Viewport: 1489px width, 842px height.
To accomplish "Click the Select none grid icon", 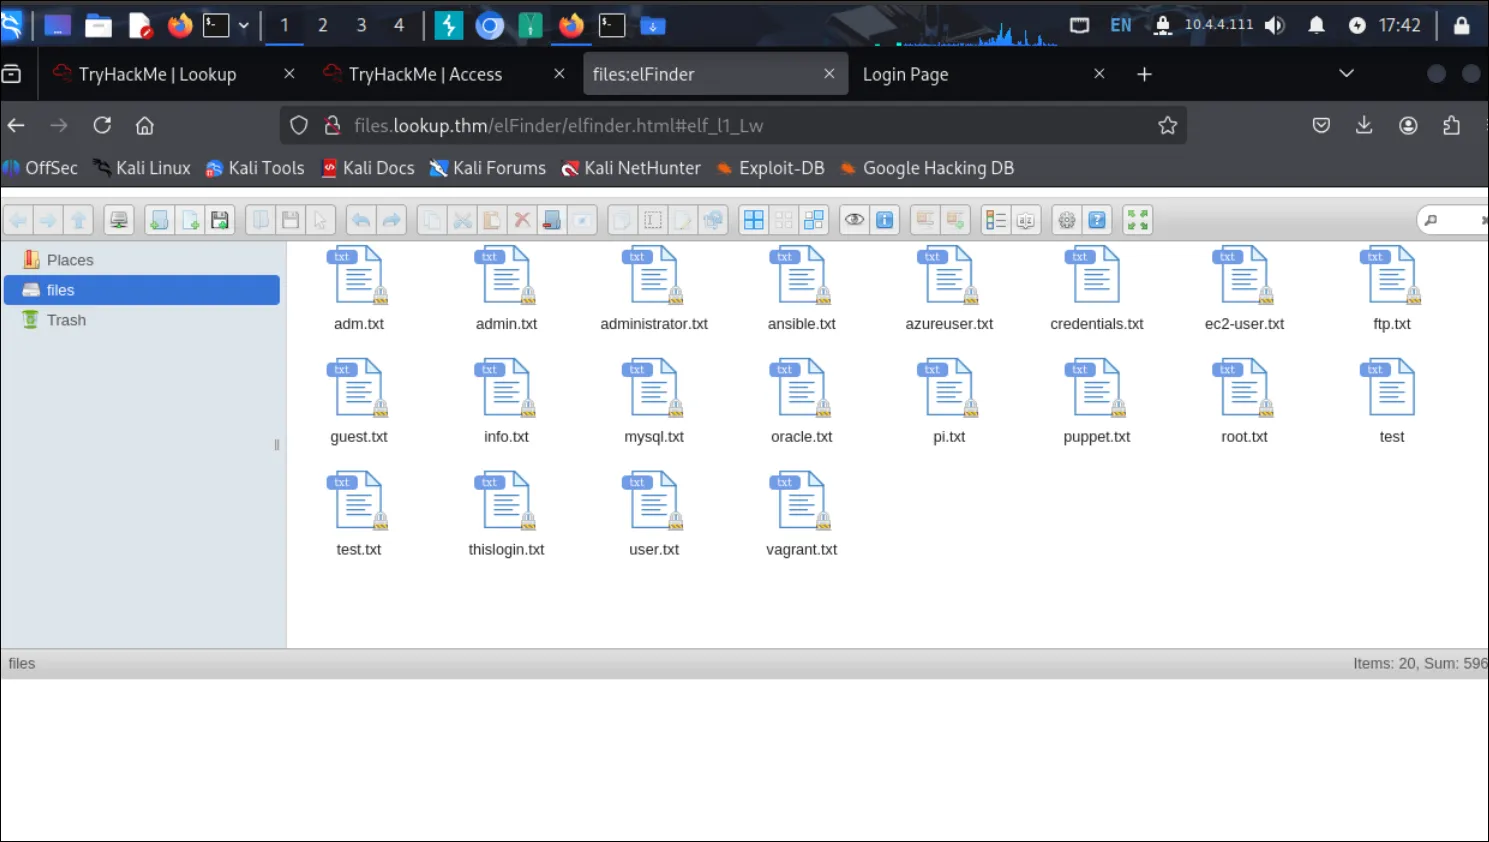I will [x=784, y=220].
